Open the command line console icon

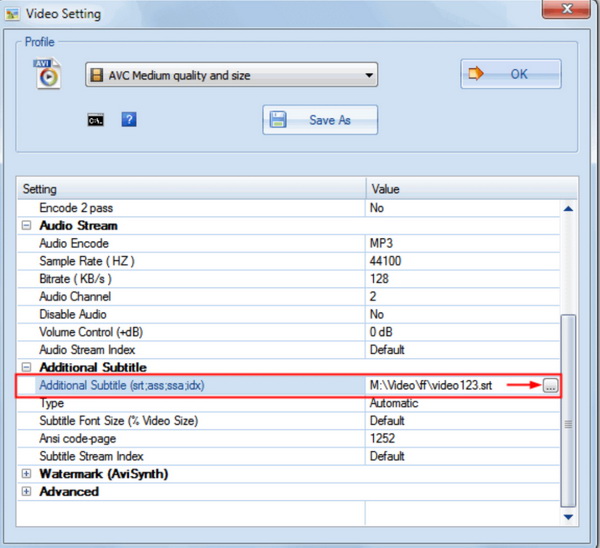click(x=96, y=120)
